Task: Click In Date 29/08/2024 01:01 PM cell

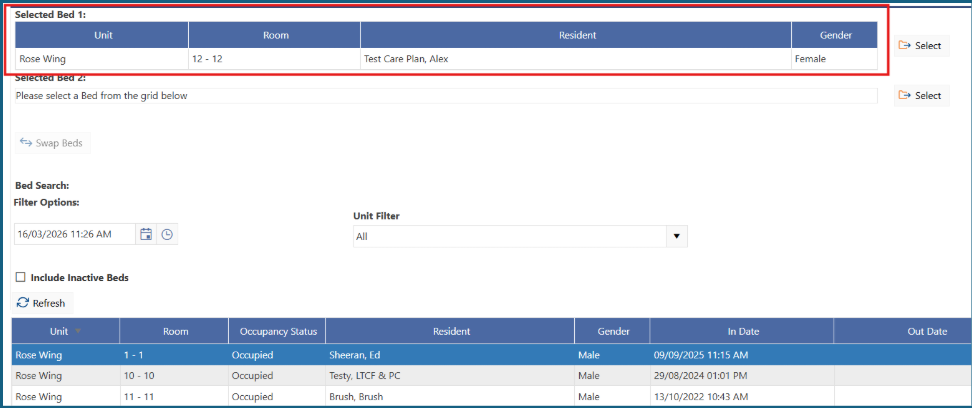Action: click(742, 376)
